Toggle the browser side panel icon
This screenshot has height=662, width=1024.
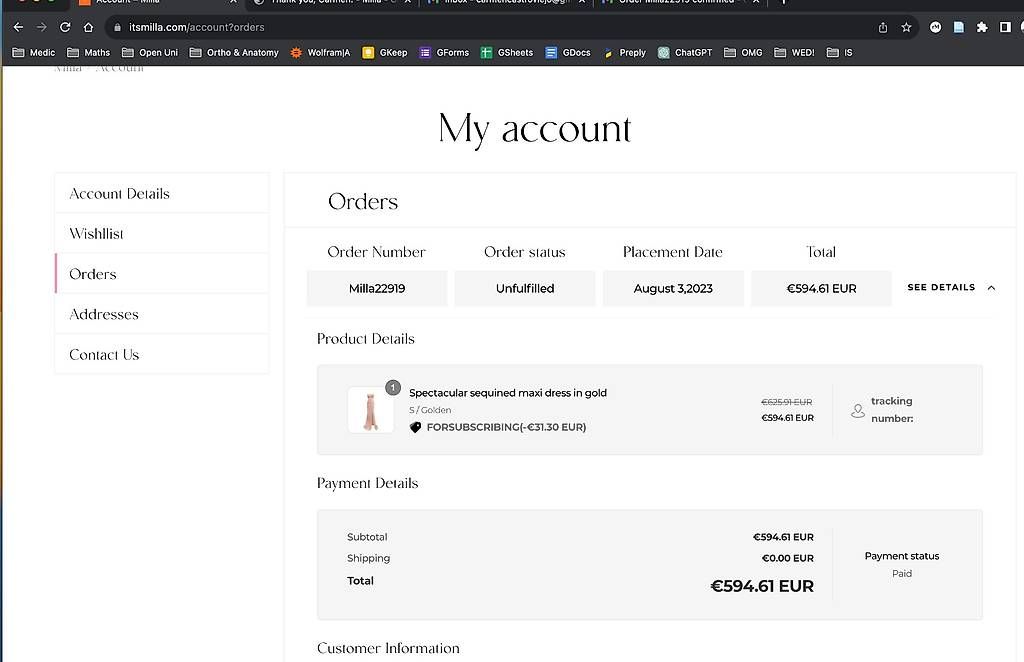(x=1005, y=27)
